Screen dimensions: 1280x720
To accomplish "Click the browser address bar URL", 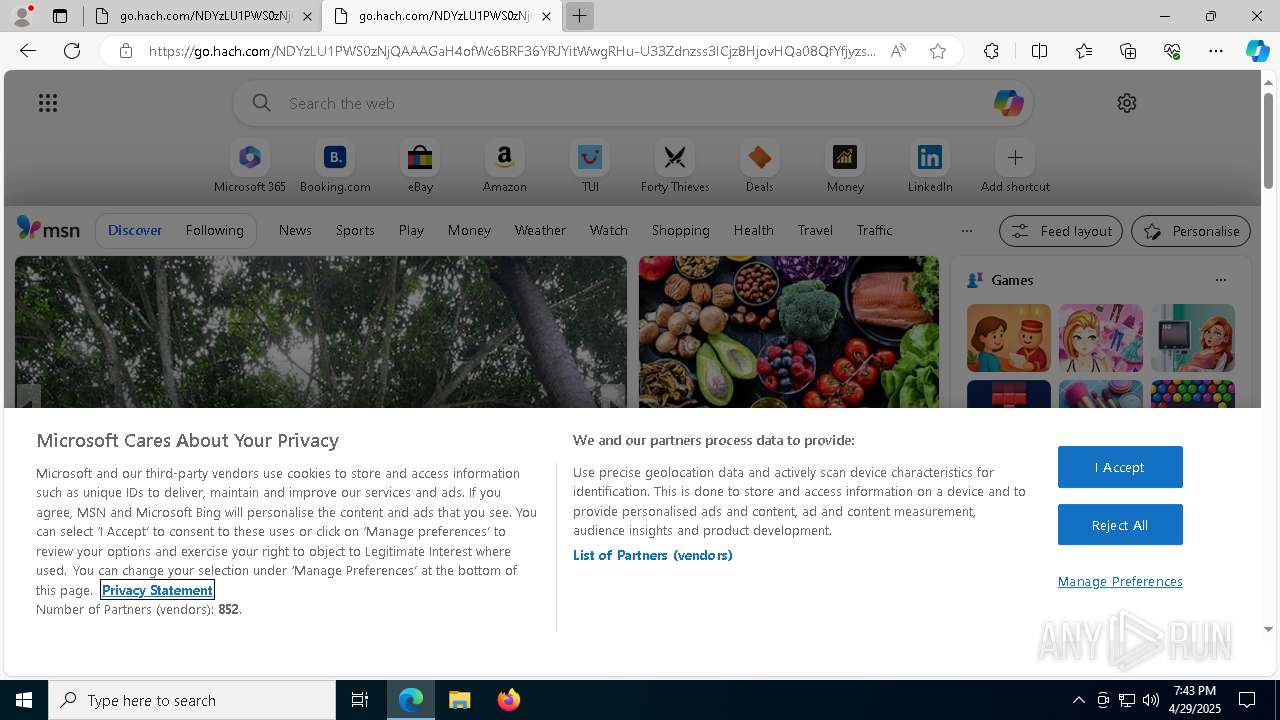I will click(512, 51).
